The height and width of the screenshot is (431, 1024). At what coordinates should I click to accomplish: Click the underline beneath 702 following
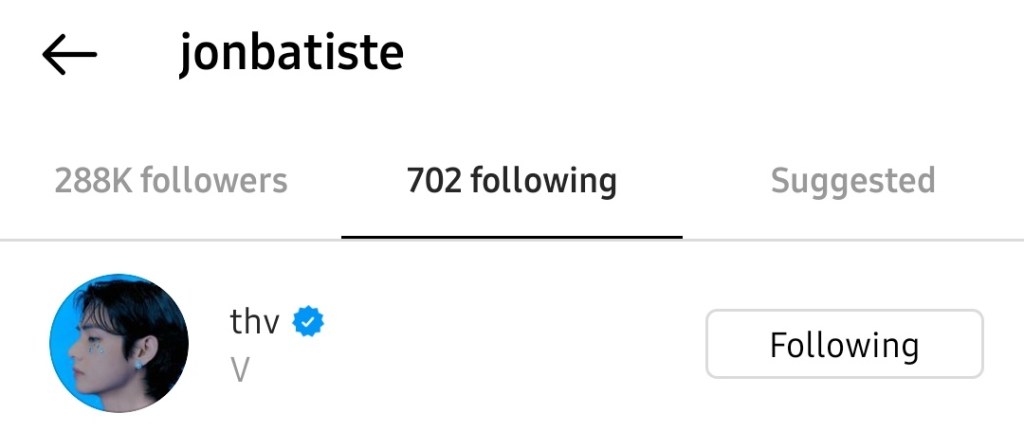(x=512, y=237)
